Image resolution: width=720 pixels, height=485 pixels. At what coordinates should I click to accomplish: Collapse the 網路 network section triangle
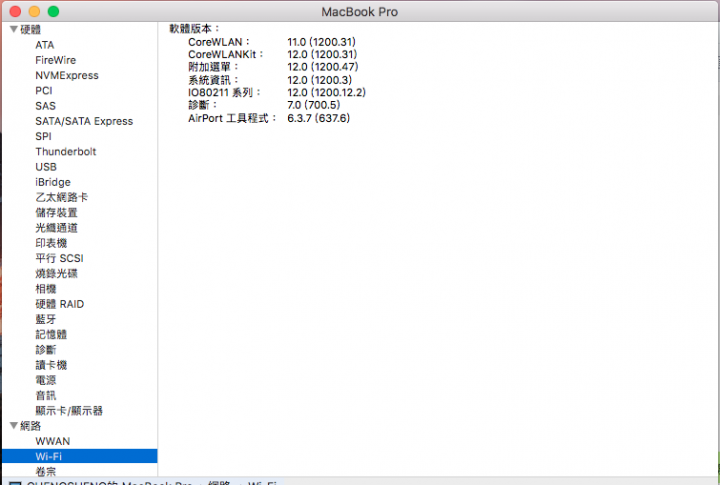tap(14, 426)
